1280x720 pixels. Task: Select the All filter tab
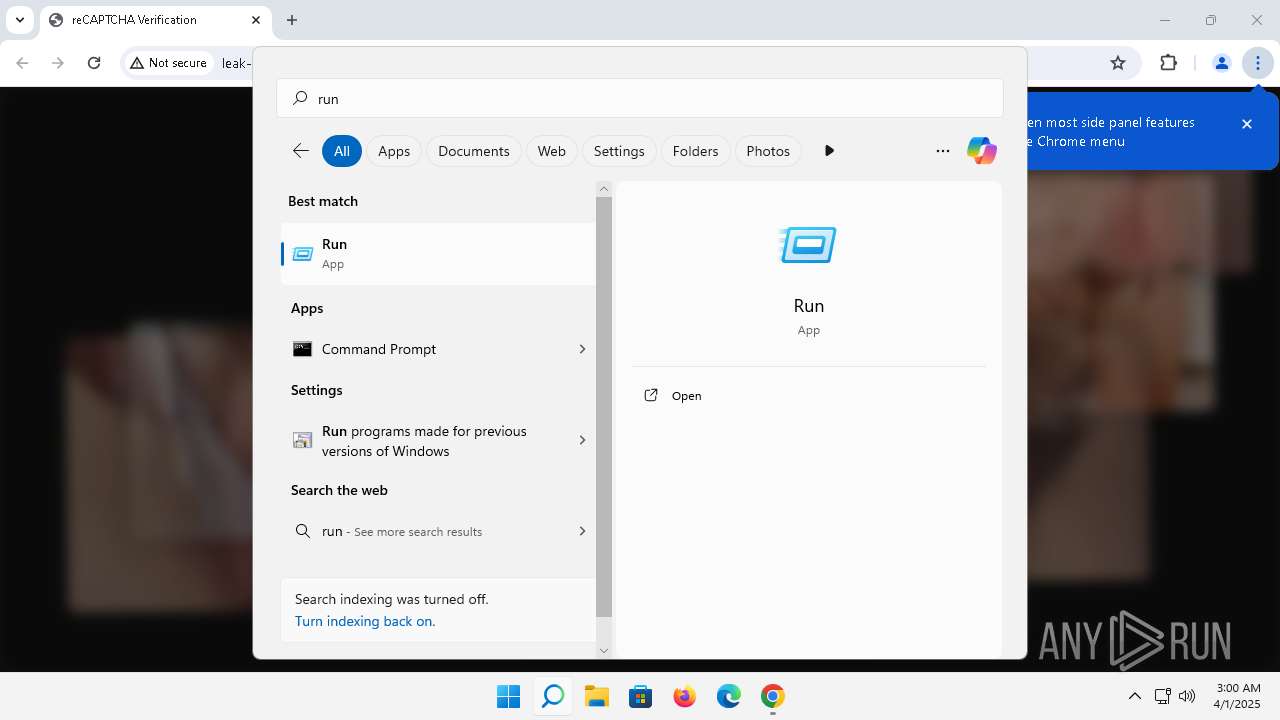pyautogui.click(x=342, y=151)
